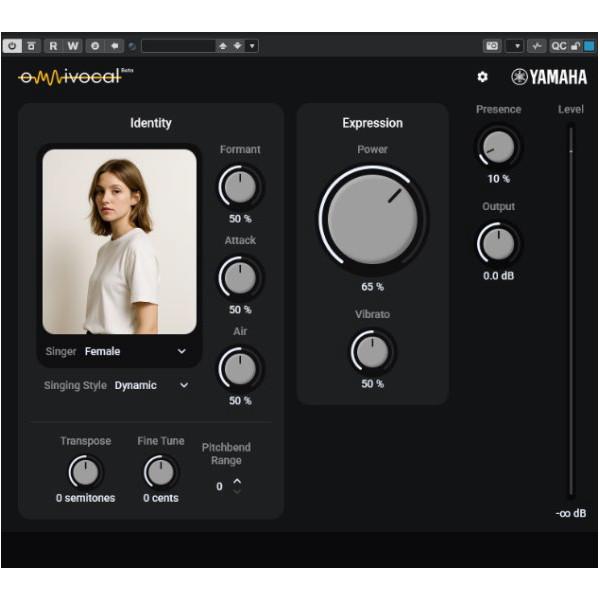The width and height of the screenshot is (600, 600).
Task: Click the Yamaha logo
Action: [549, 77]
